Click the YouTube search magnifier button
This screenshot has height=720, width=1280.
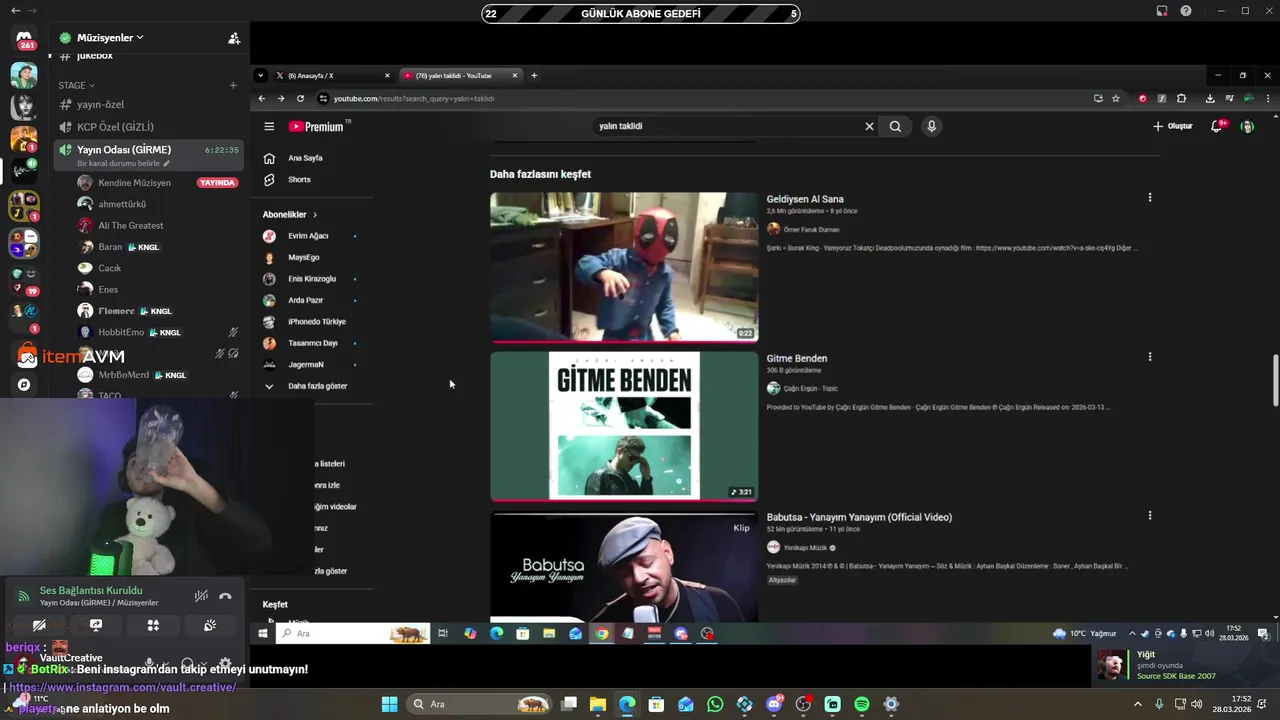895,127
